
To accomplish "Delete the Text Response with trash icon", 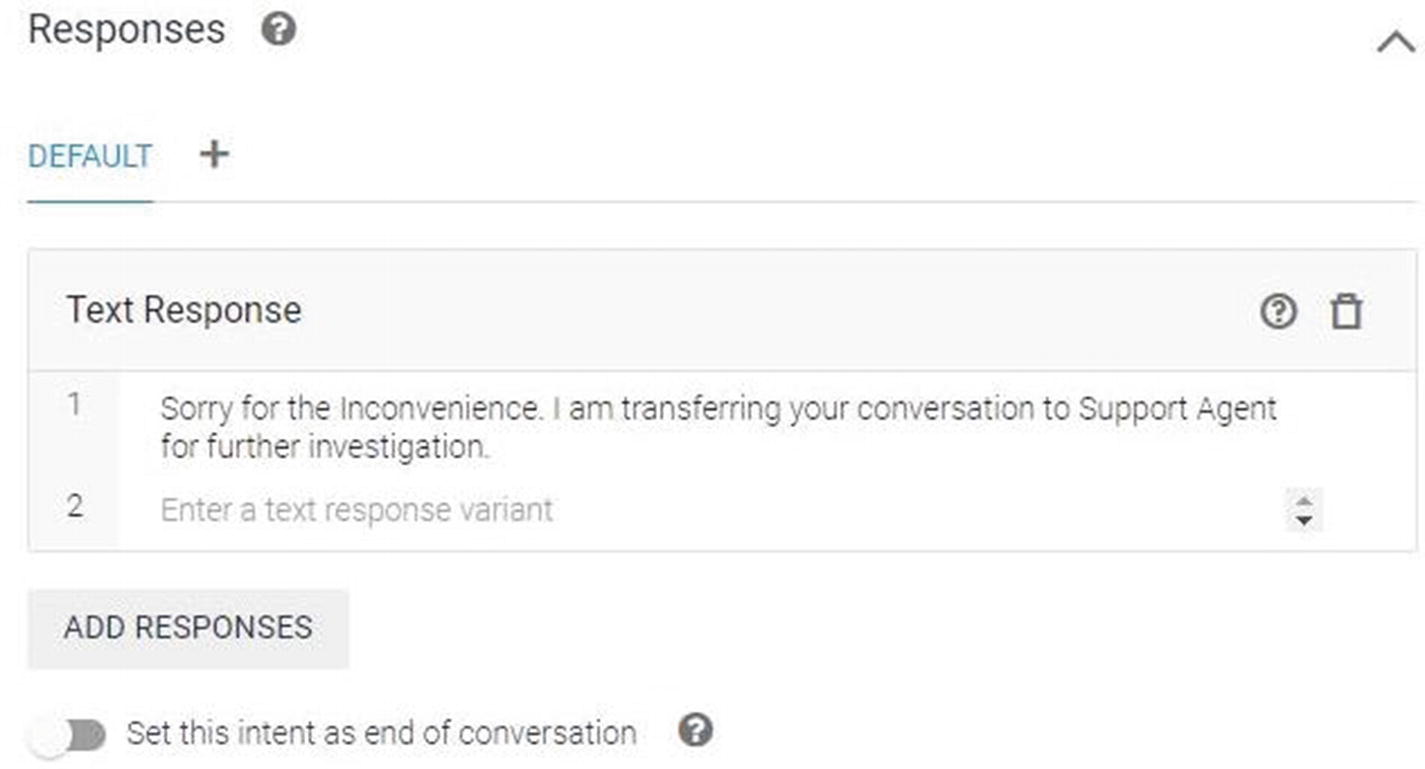I will click(1346, 312).
